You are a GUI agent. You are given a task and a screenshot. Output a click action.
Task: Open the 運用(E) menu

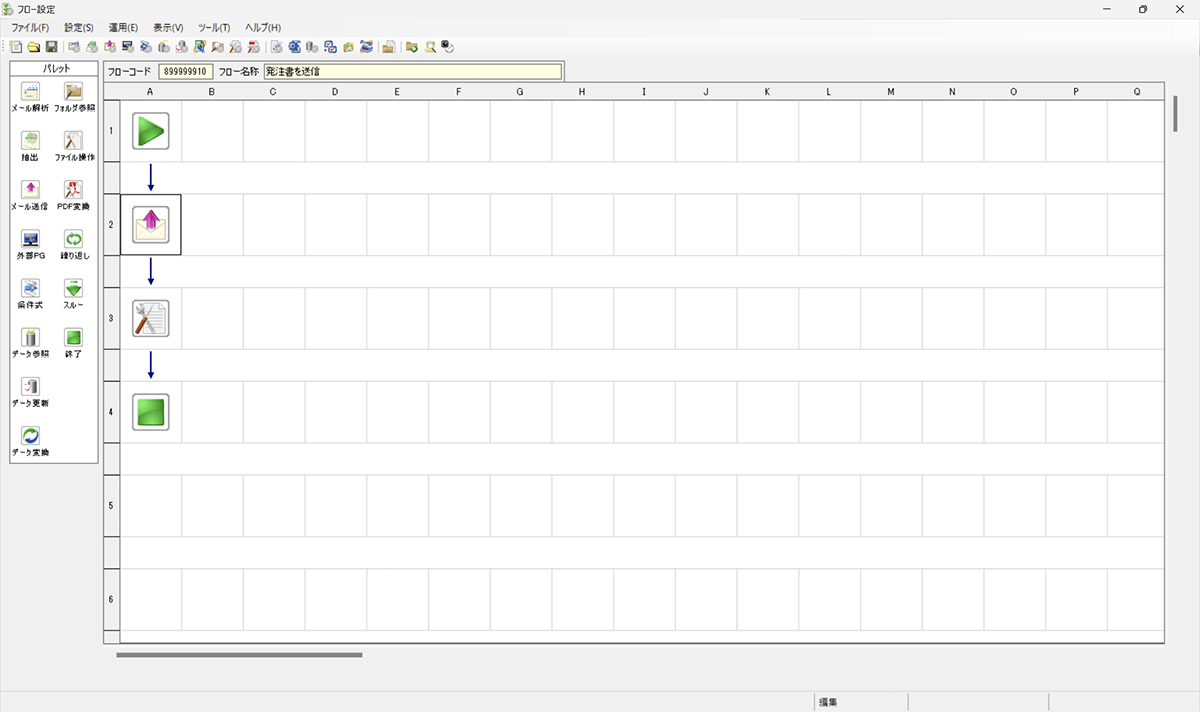(123, 27)
